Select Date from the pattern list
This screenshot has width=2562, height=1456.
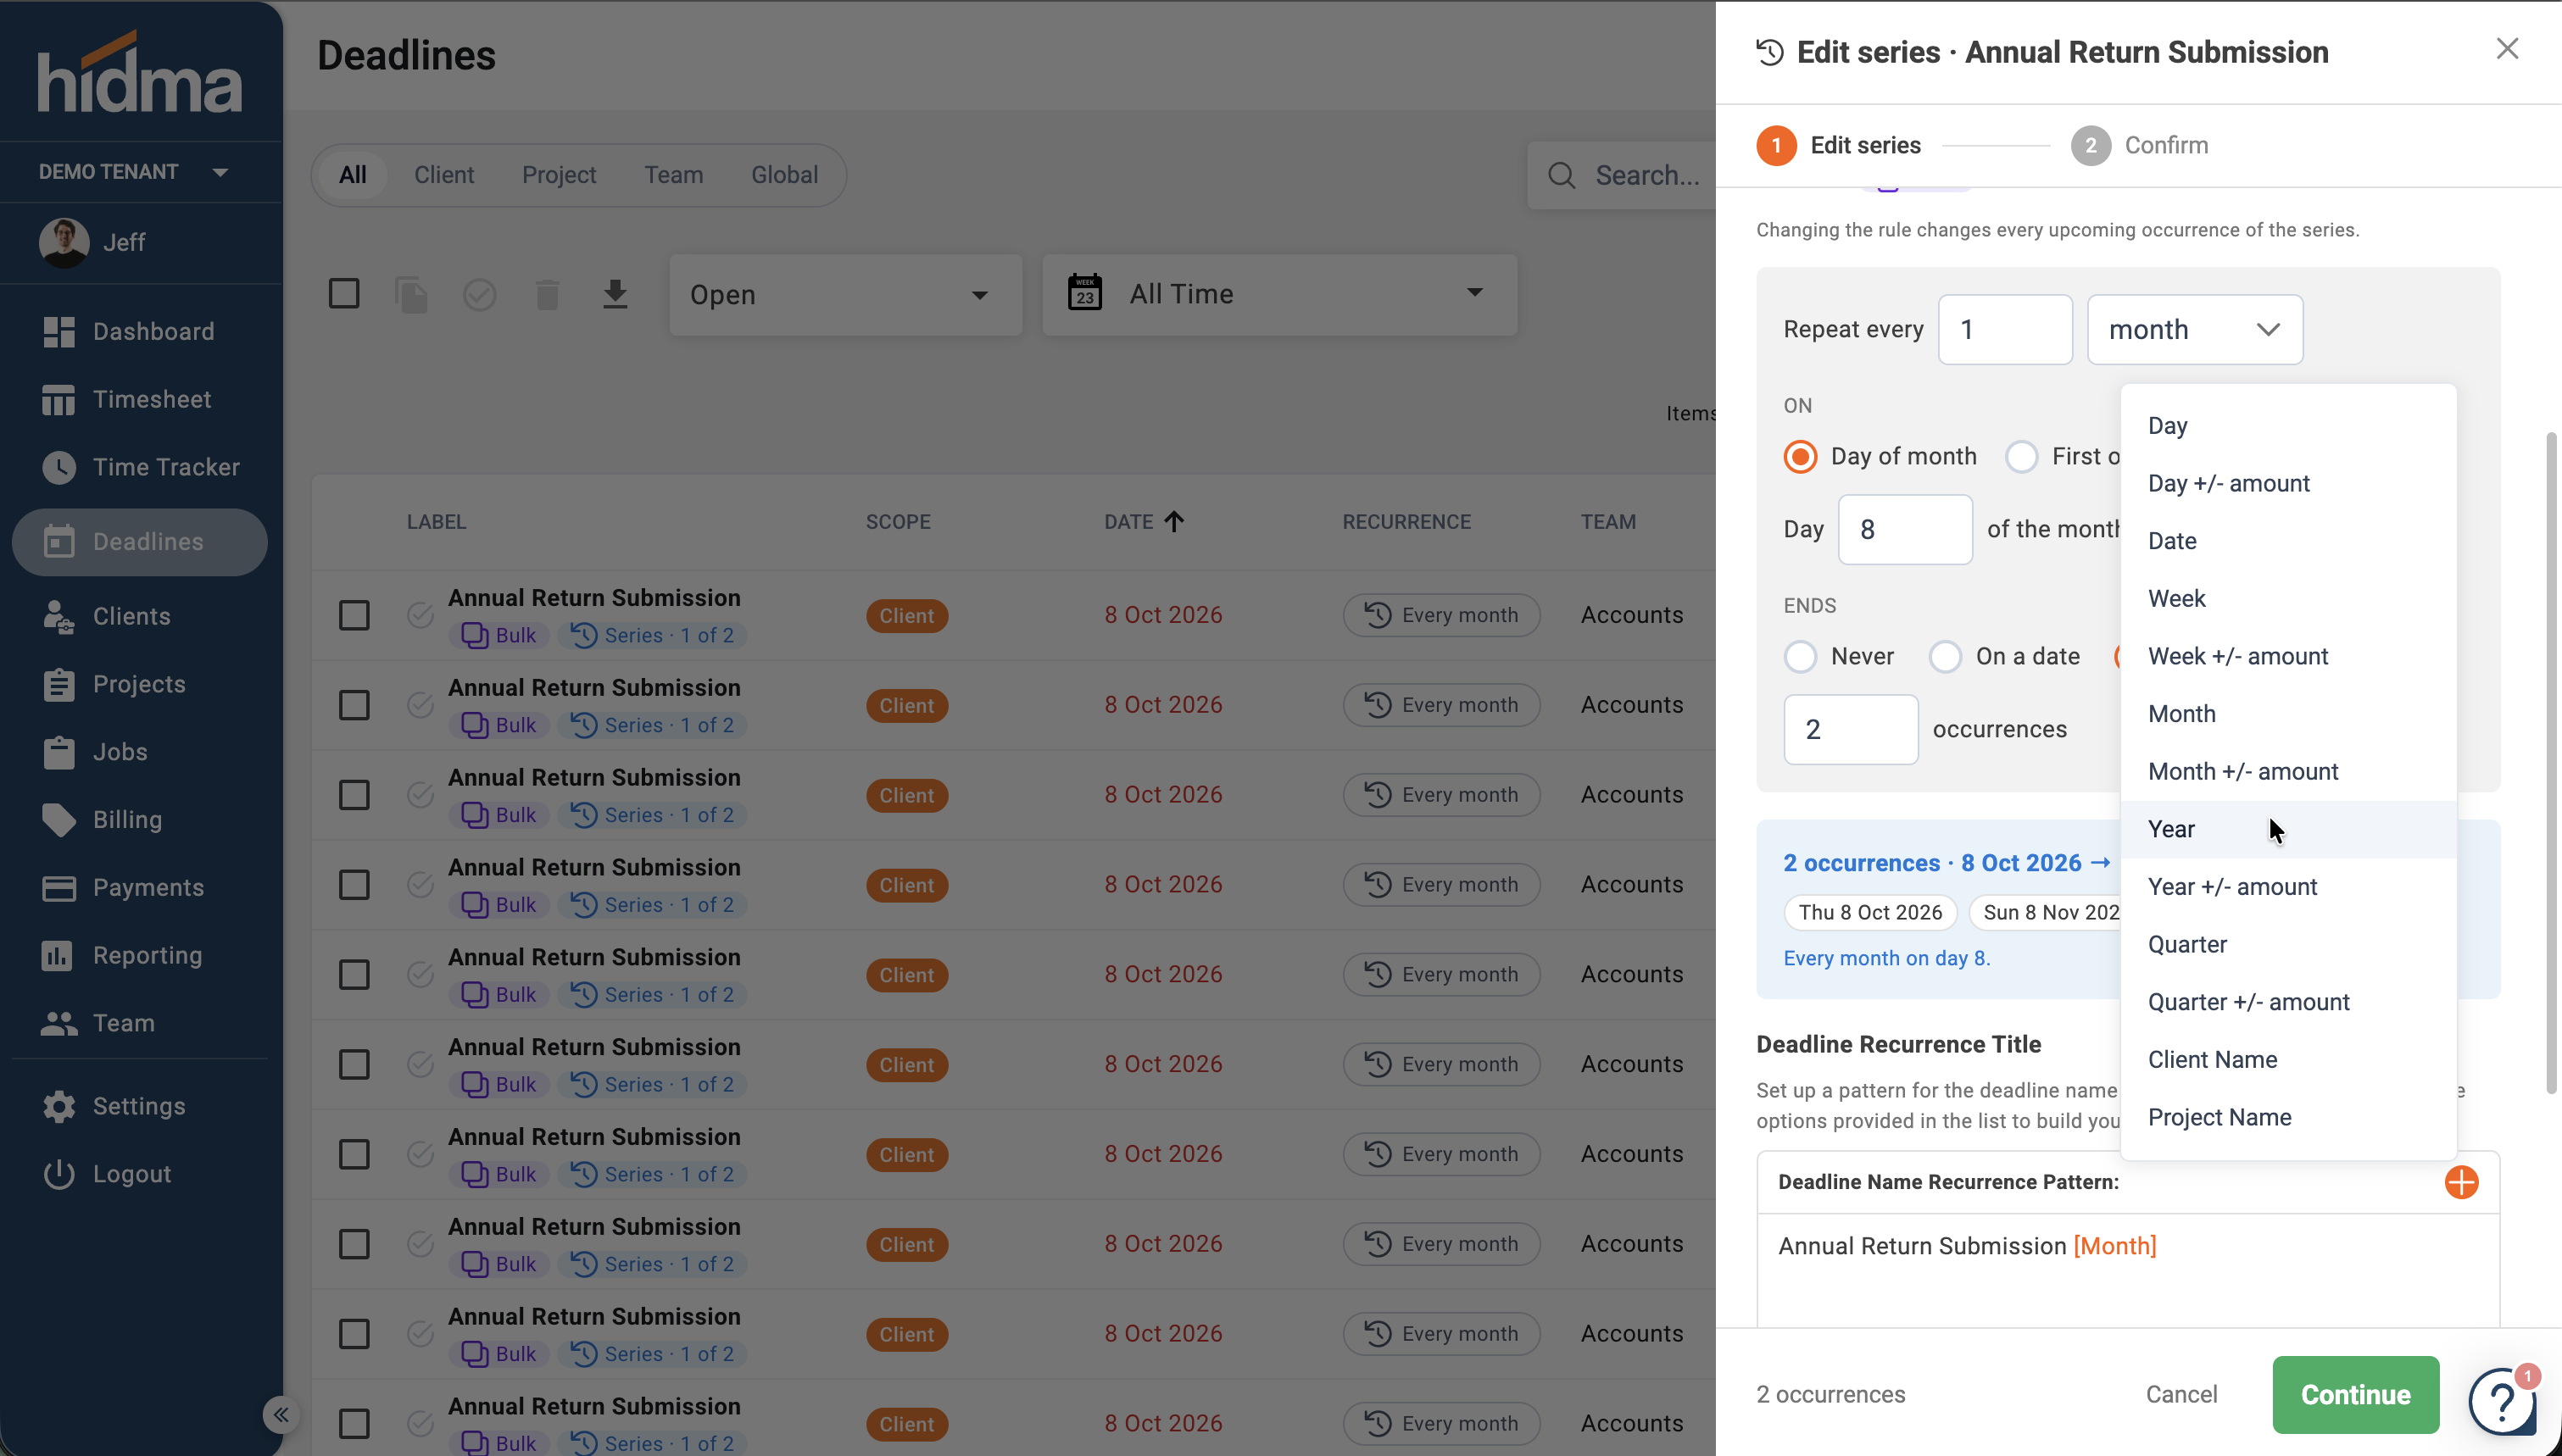[x=2288, y=541]
